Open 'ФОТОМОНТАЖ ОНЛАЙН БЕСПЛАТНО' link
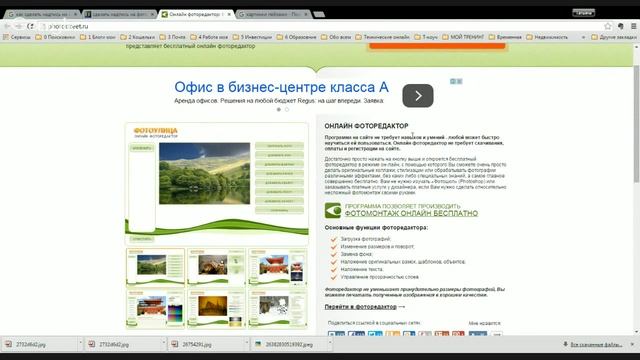 (411, 213)
